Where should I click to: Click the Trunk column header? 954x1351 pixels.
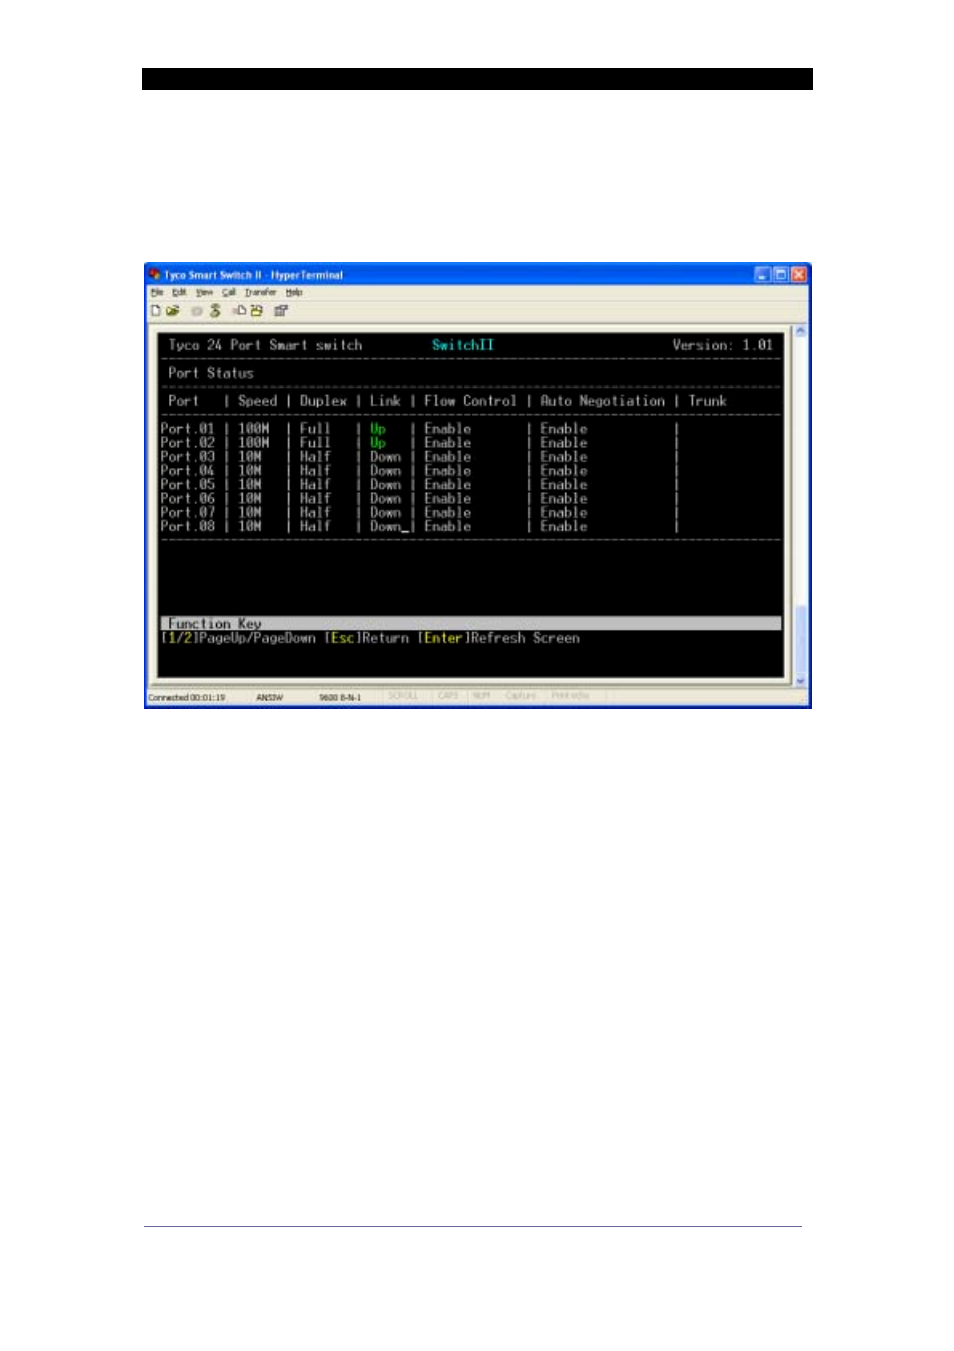708,401
